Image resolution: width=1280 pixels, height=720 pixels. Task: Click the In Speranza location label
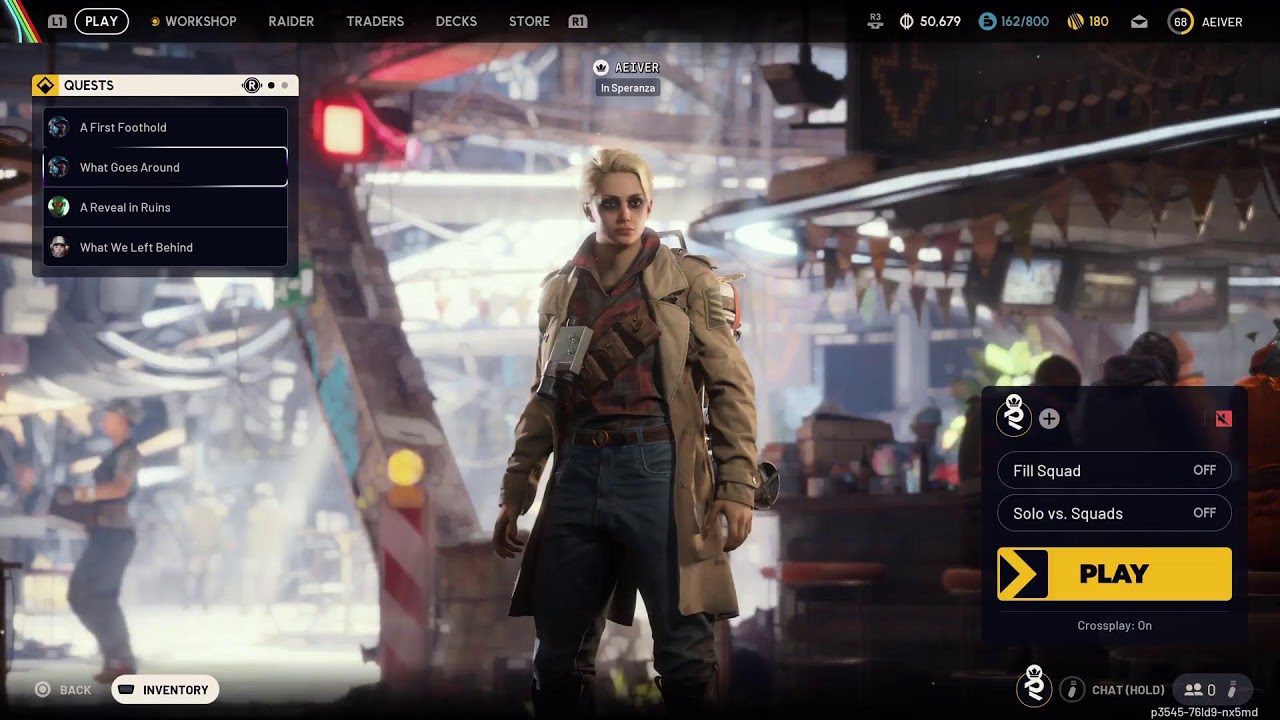[628, 88]
